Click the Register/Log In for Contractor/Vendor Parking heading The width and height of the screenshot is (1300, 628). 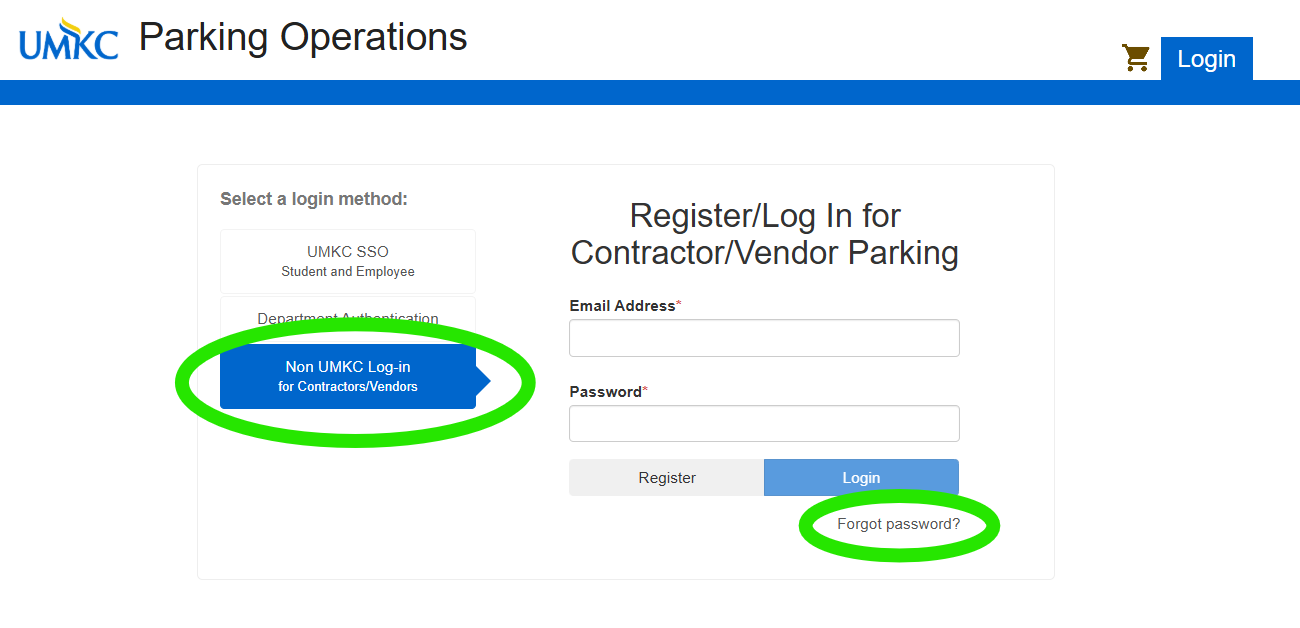[x=764, y=234]
